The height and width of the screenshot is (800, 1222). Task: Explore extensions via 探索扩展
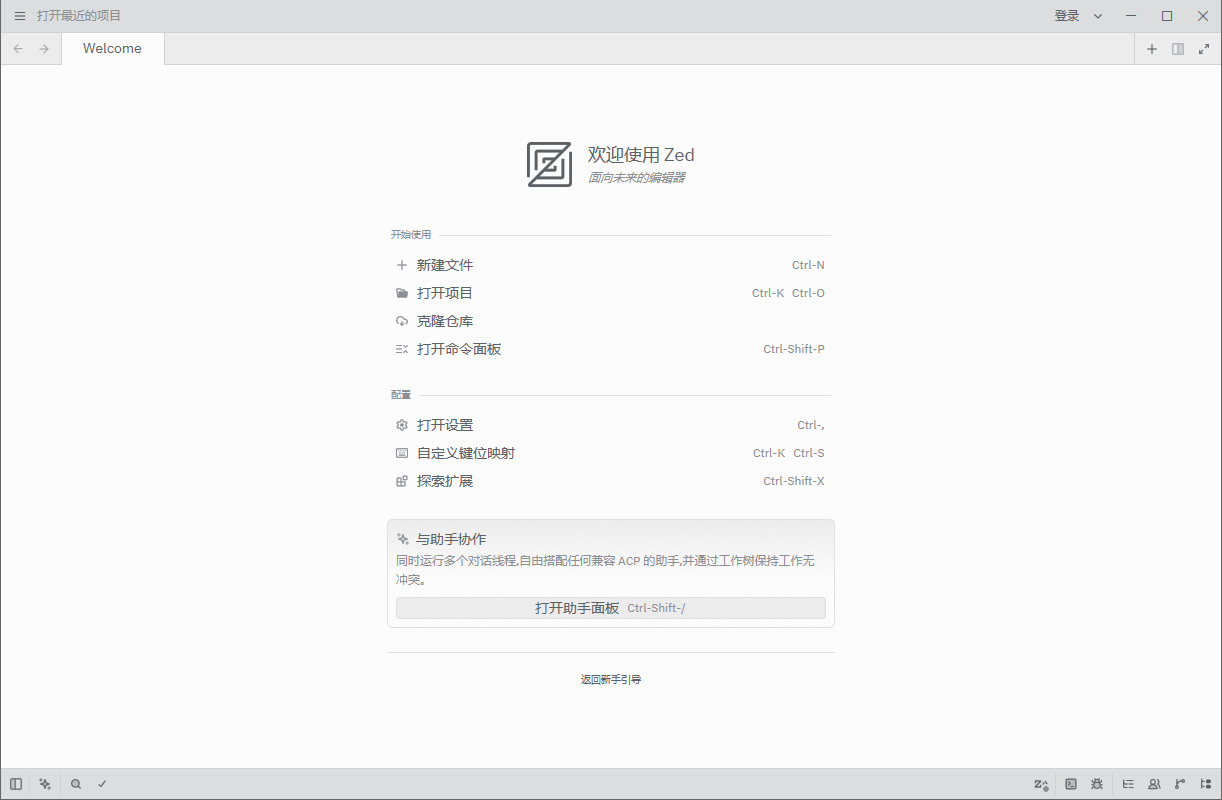click(x=610, y=481)
